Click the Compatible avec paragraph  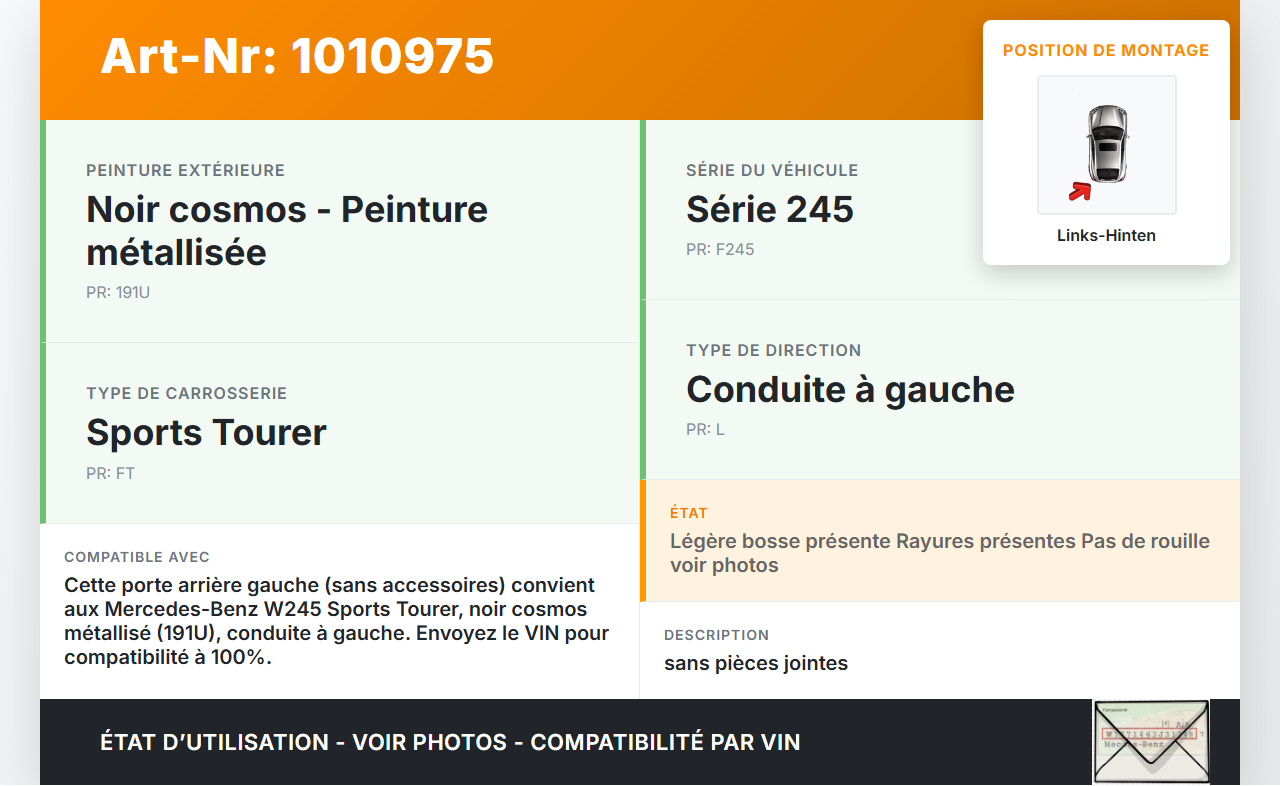coord(336,620)
